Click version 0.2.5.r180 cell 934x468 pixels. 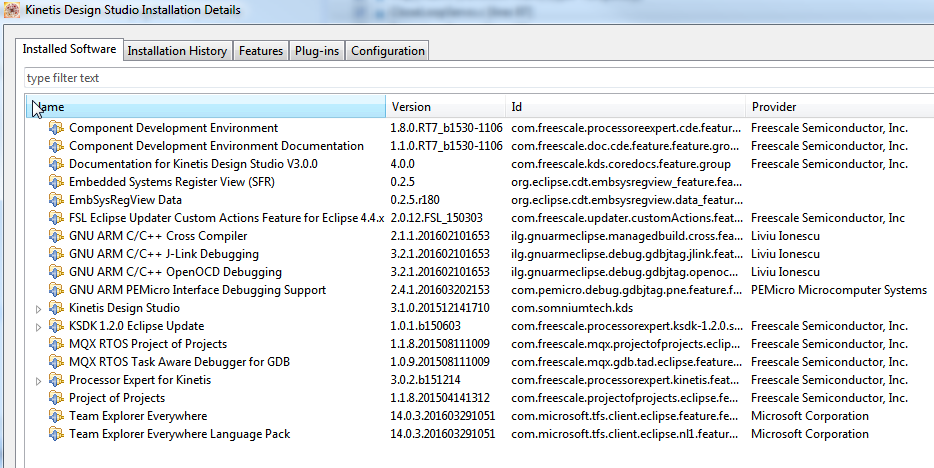click(415, 200)
